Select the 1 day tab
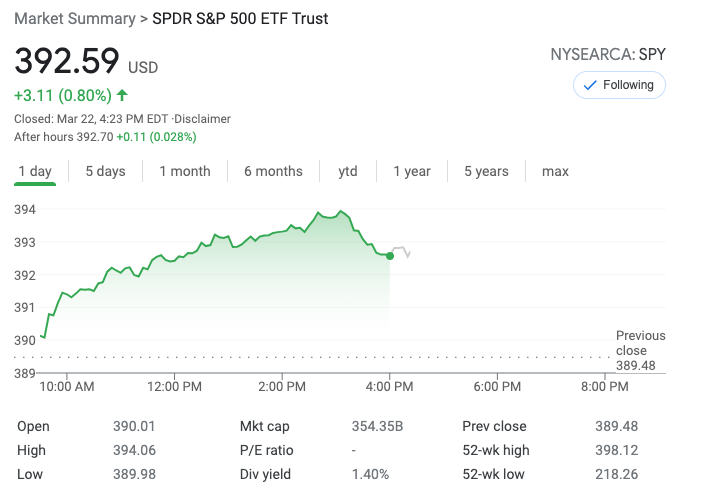702x494 pixels. point(35,171)
